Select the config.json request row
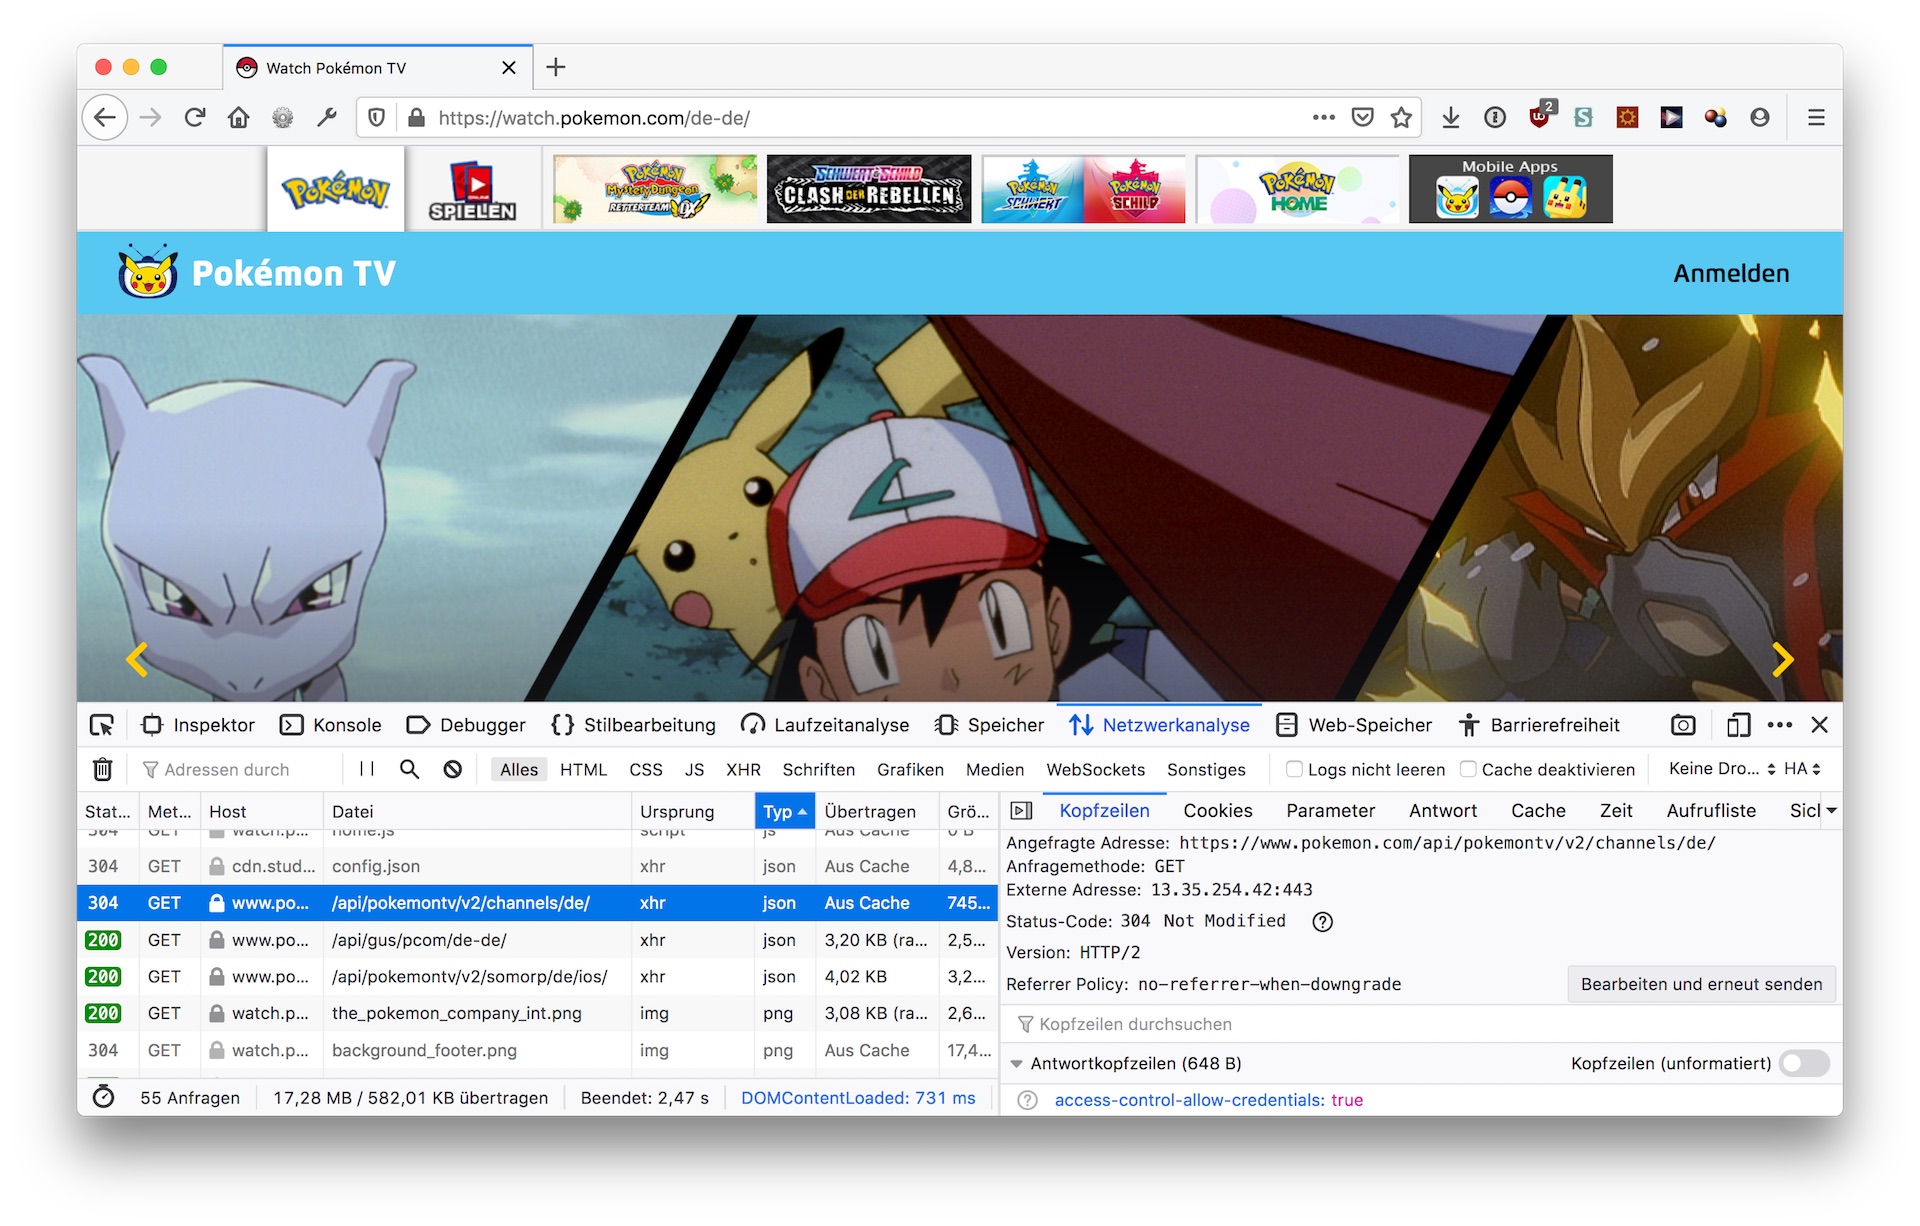Viewport: 1920px width, 1226px height. [x=537, y=866]
